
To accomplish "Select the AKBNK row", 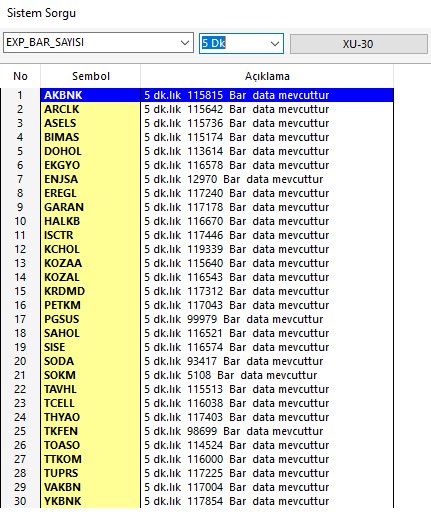I will click(197, 95).
